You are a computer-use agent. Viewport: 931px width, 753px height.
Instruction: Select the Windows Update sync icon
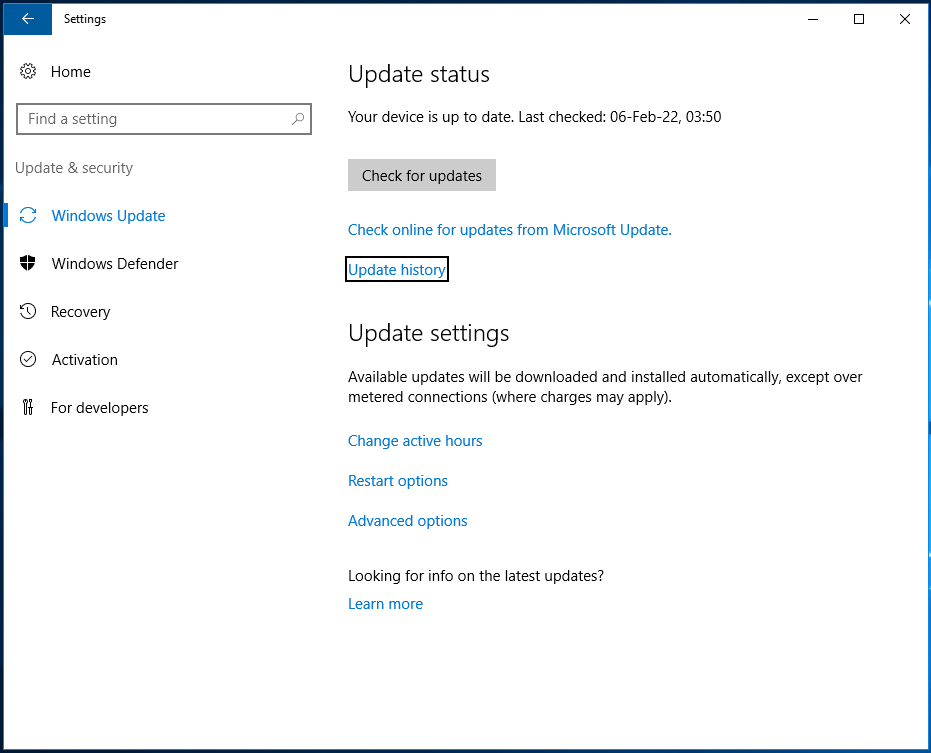(x=29, y=215)
